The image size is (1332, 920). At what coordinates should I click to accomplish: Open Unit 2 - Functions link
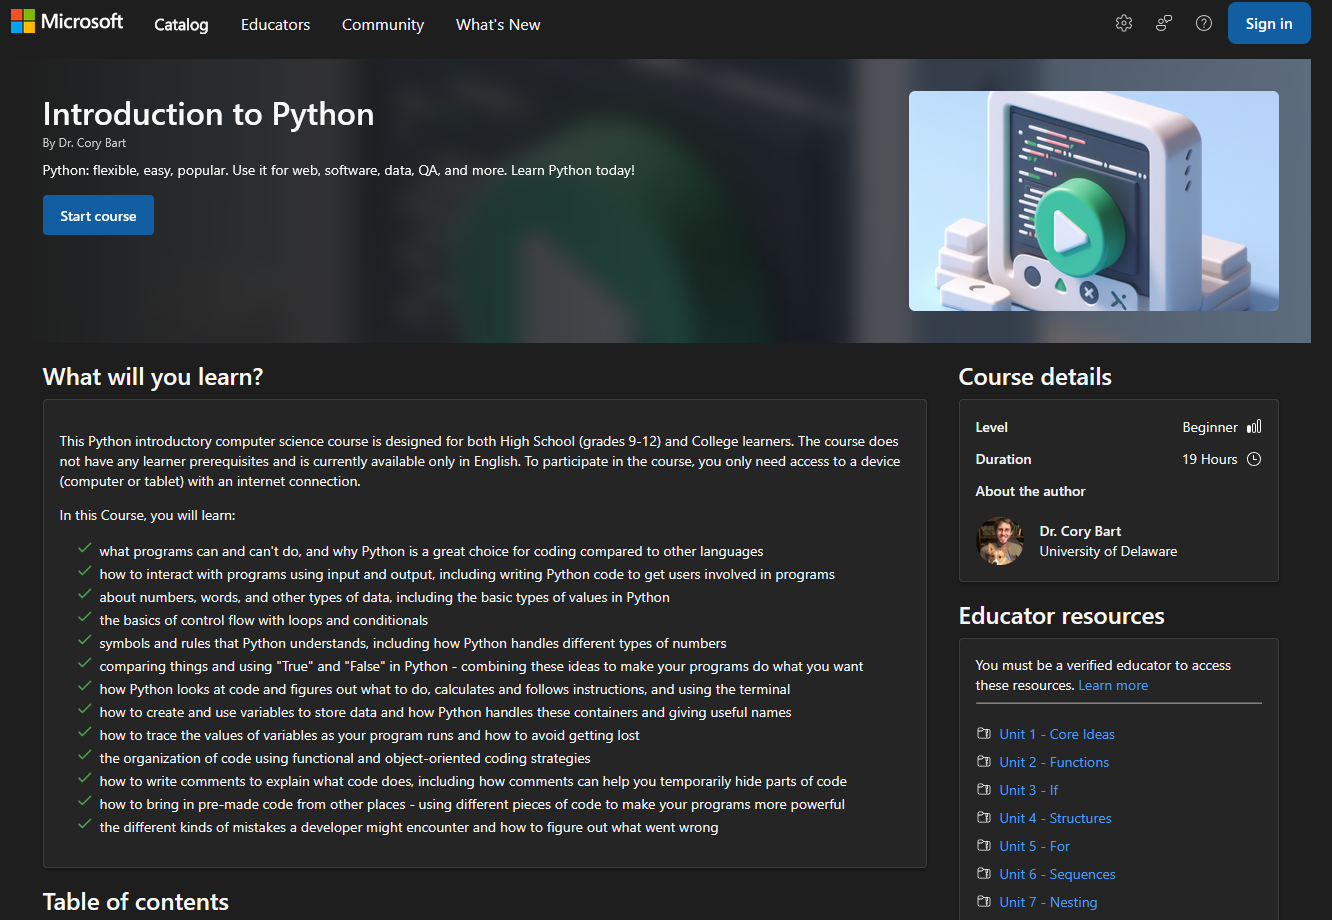(x=1054, y=762)
